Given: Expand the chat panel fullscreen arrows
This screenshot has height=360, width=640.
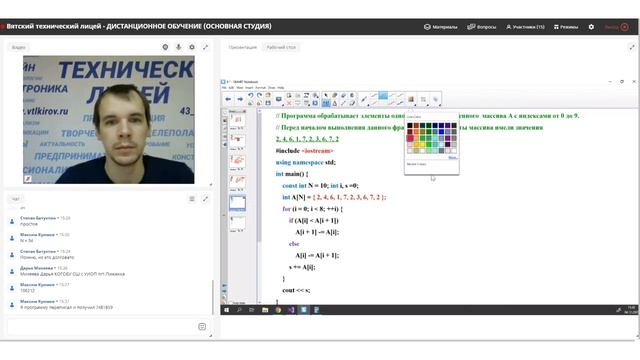Looking at the screenshot, I should pos(205,199).
